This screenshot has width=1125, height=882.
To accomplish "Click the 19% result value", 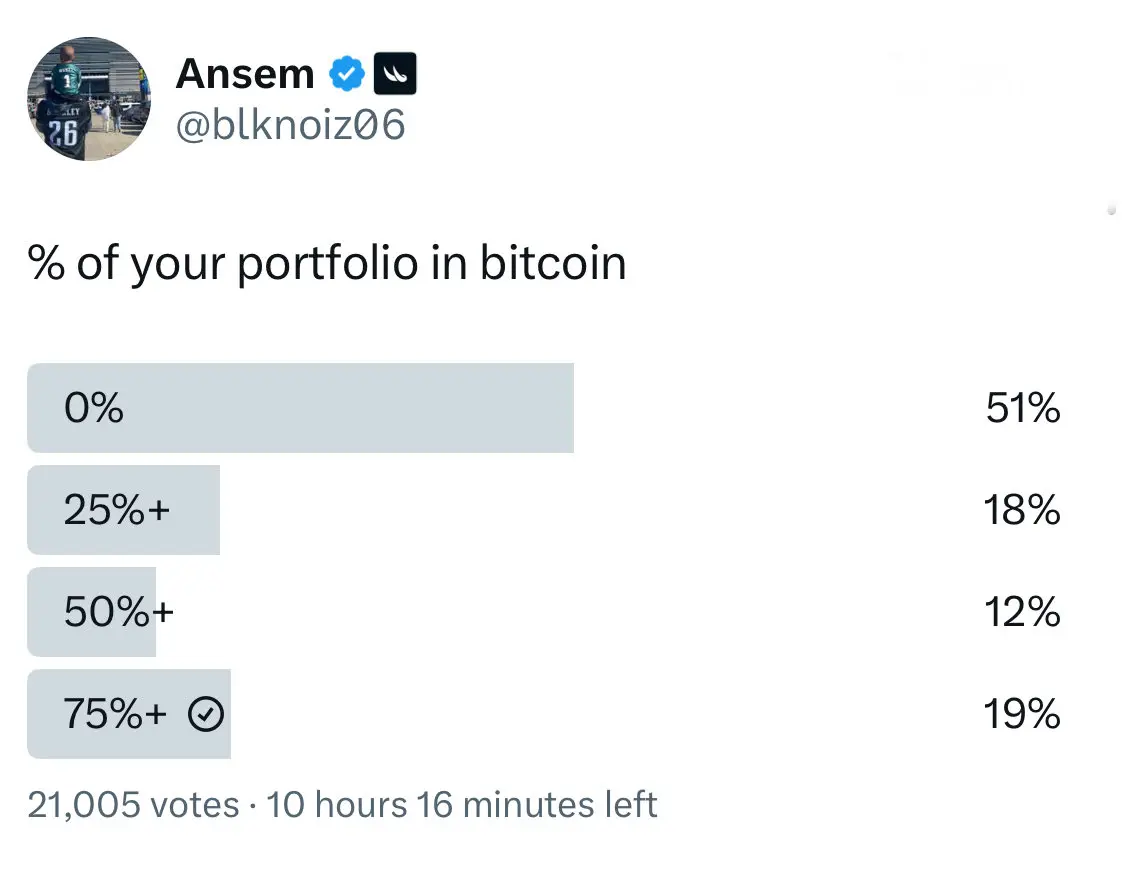I will pos(1022,713).
